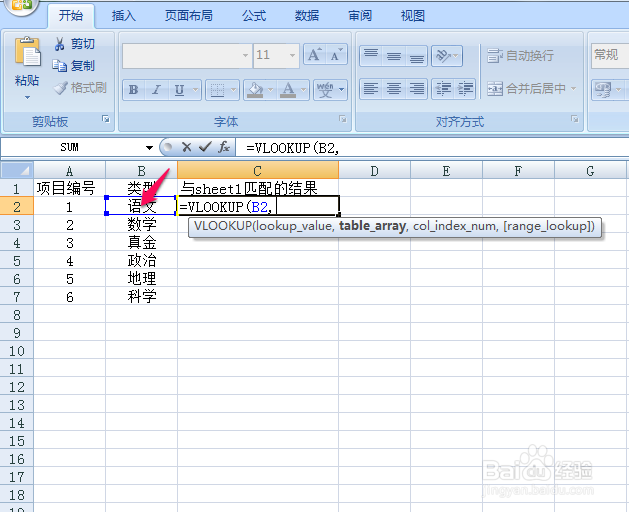Open the fill color dropdown arrow

click(270, 89)
